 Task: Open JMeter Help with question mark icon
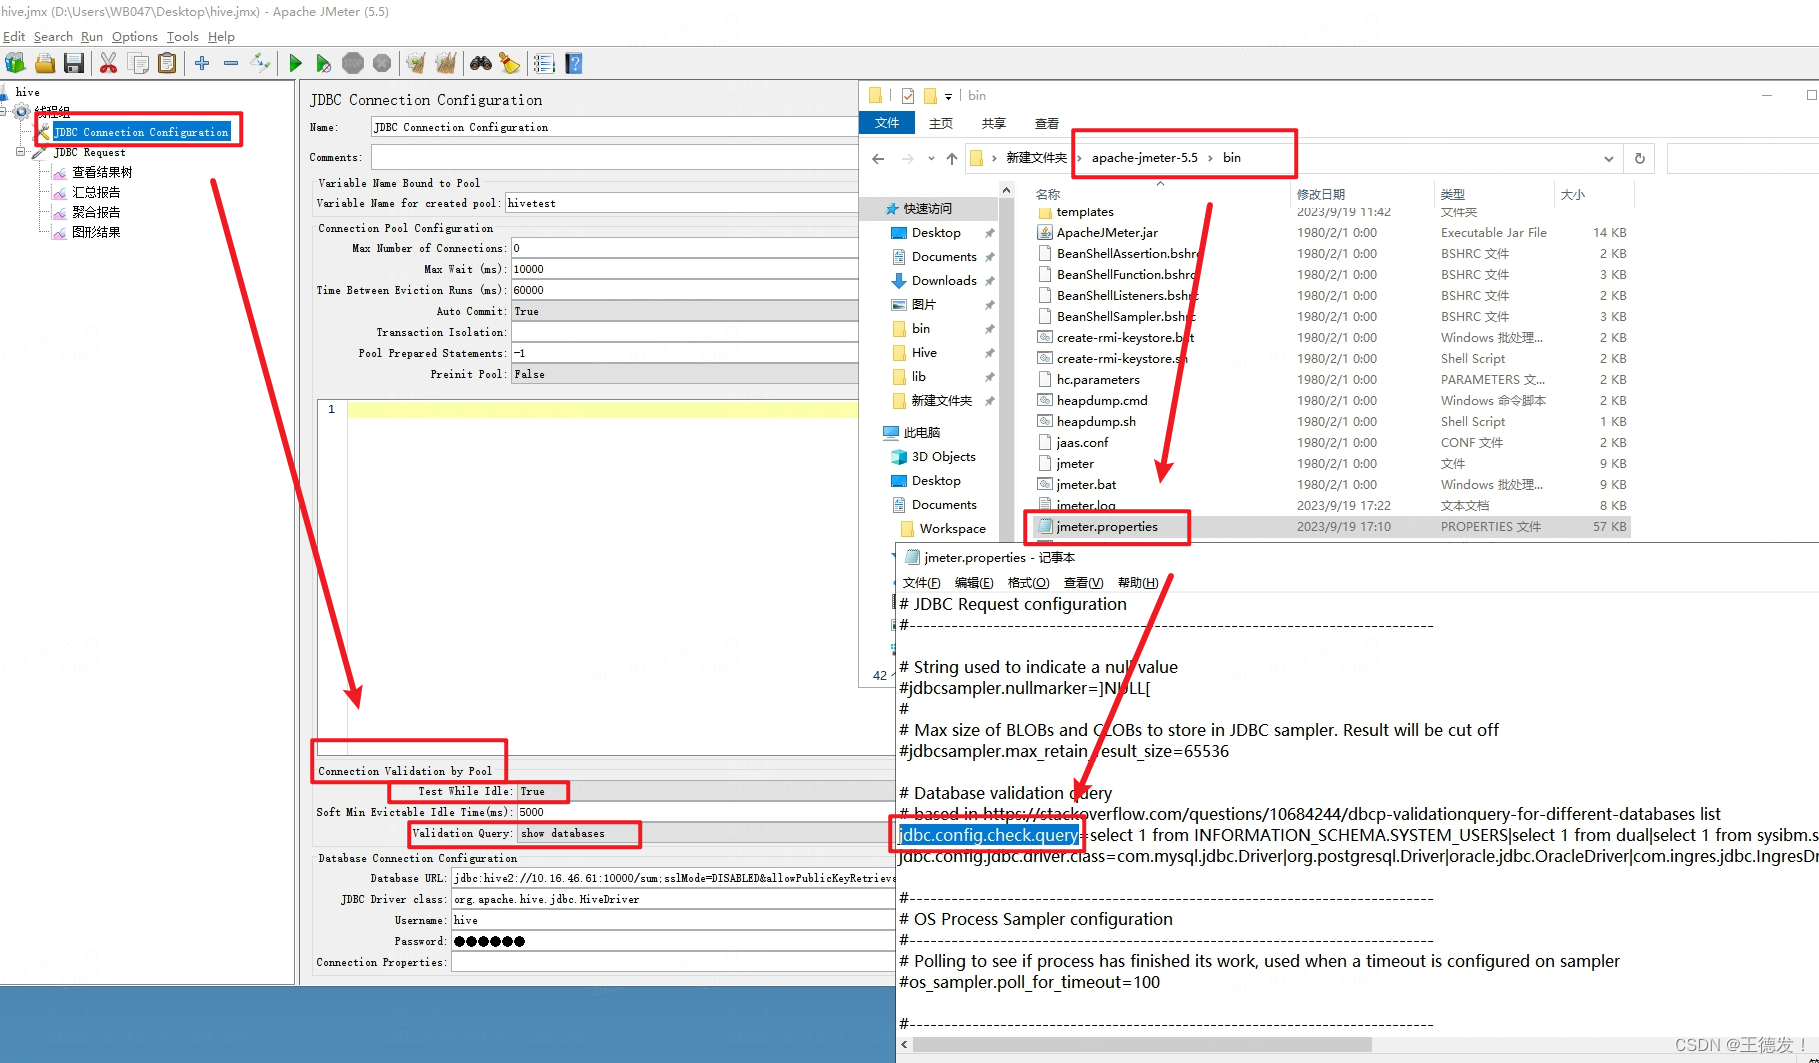(x=573, y=62)
